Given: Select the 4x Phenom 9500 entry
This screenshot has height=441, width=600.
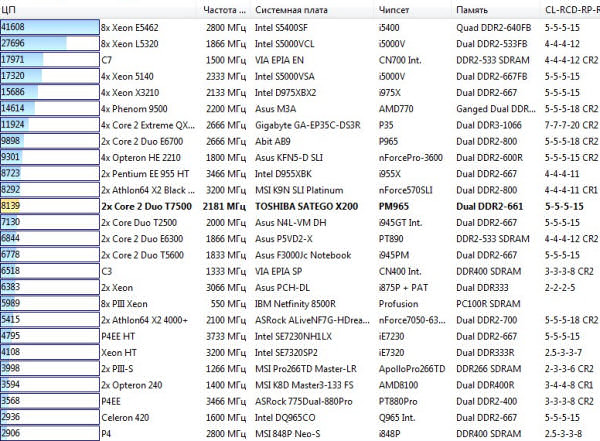Looking at the screenshot, I should tap(134, 109).
